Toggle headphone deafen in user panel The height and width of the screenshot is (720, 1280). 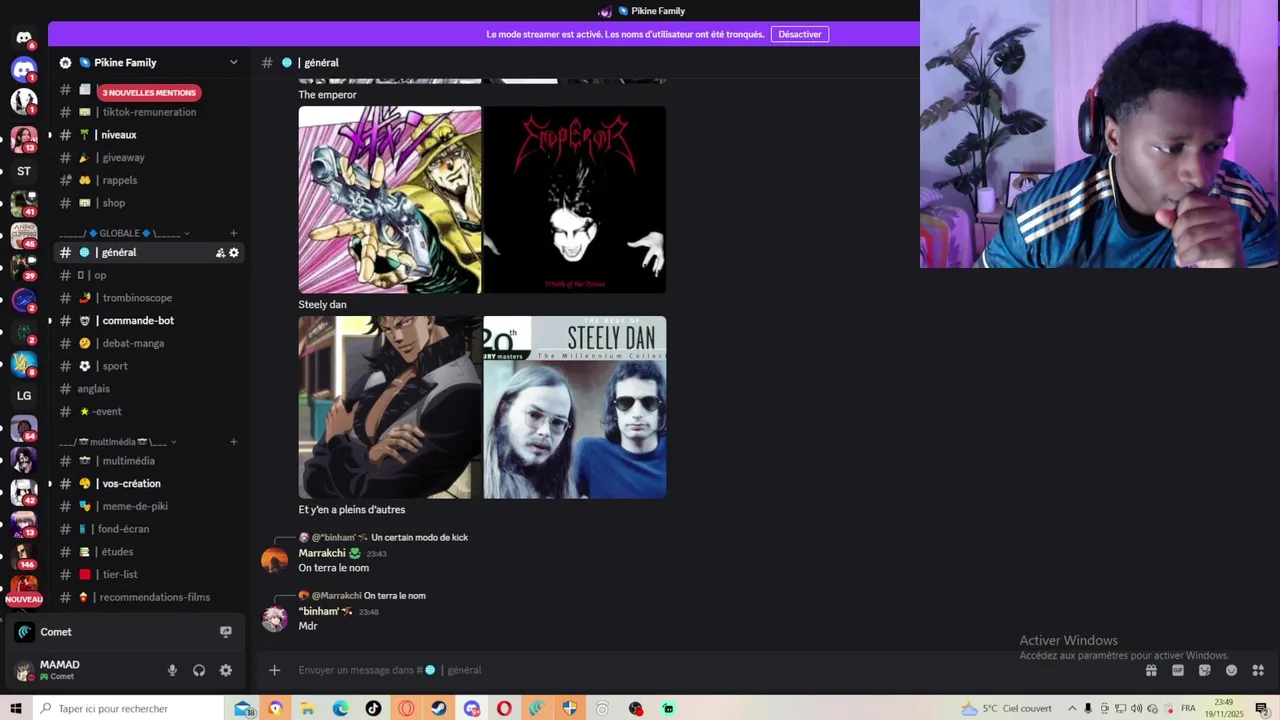[x=199, y=670]
